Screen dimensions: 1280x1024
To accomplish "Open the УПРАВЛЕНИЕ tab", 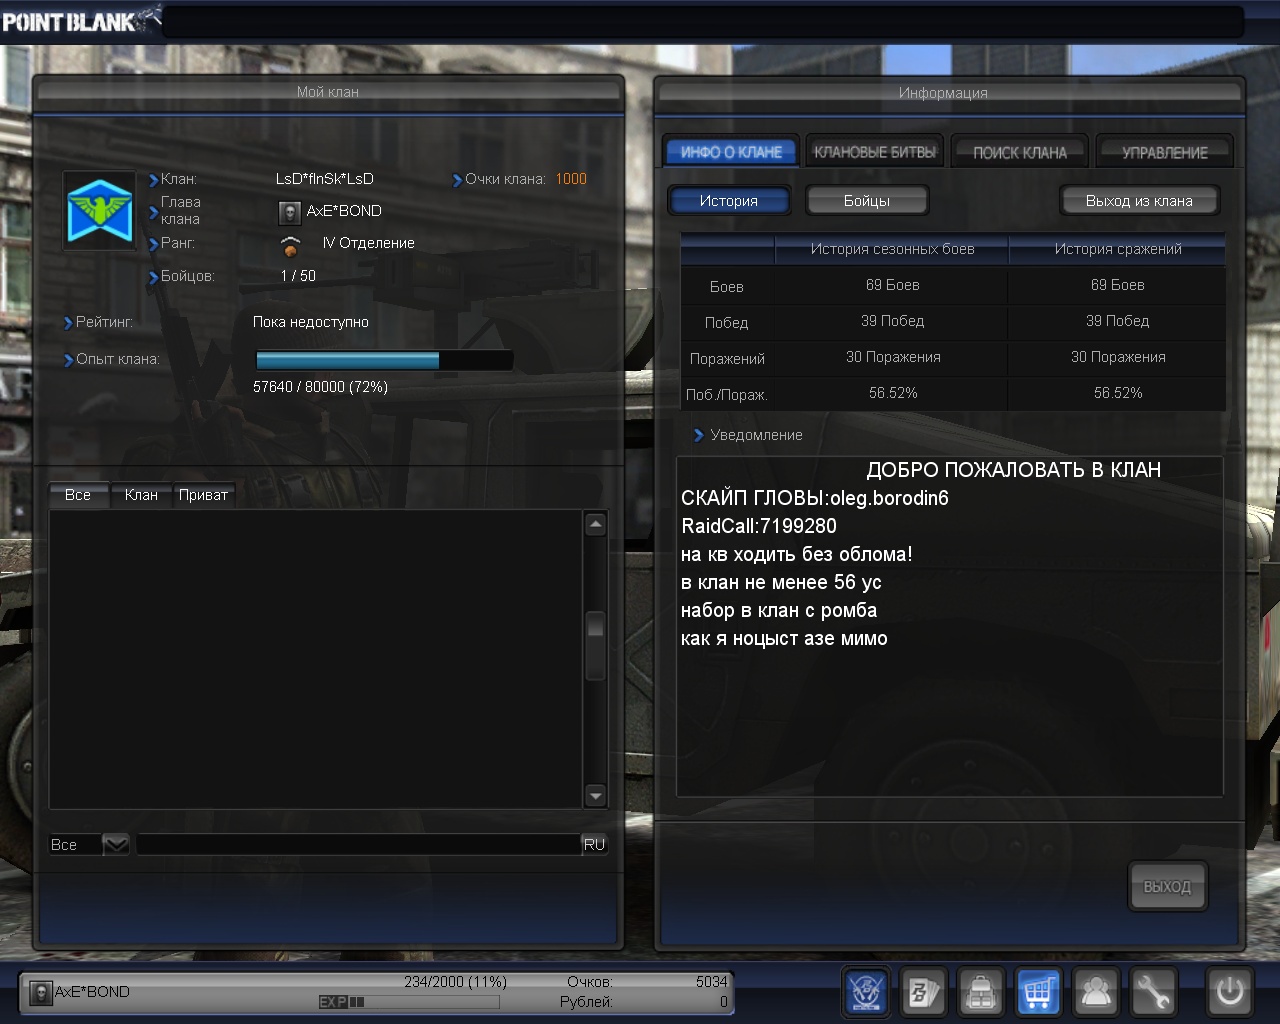I will [1164, 152].
